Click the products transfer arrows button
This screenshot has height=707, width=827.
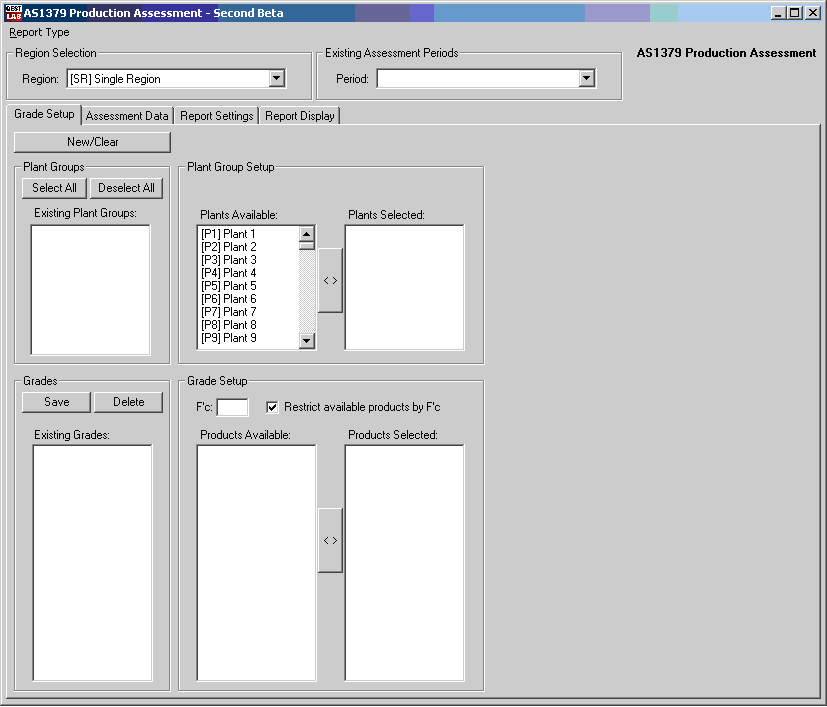330,540
